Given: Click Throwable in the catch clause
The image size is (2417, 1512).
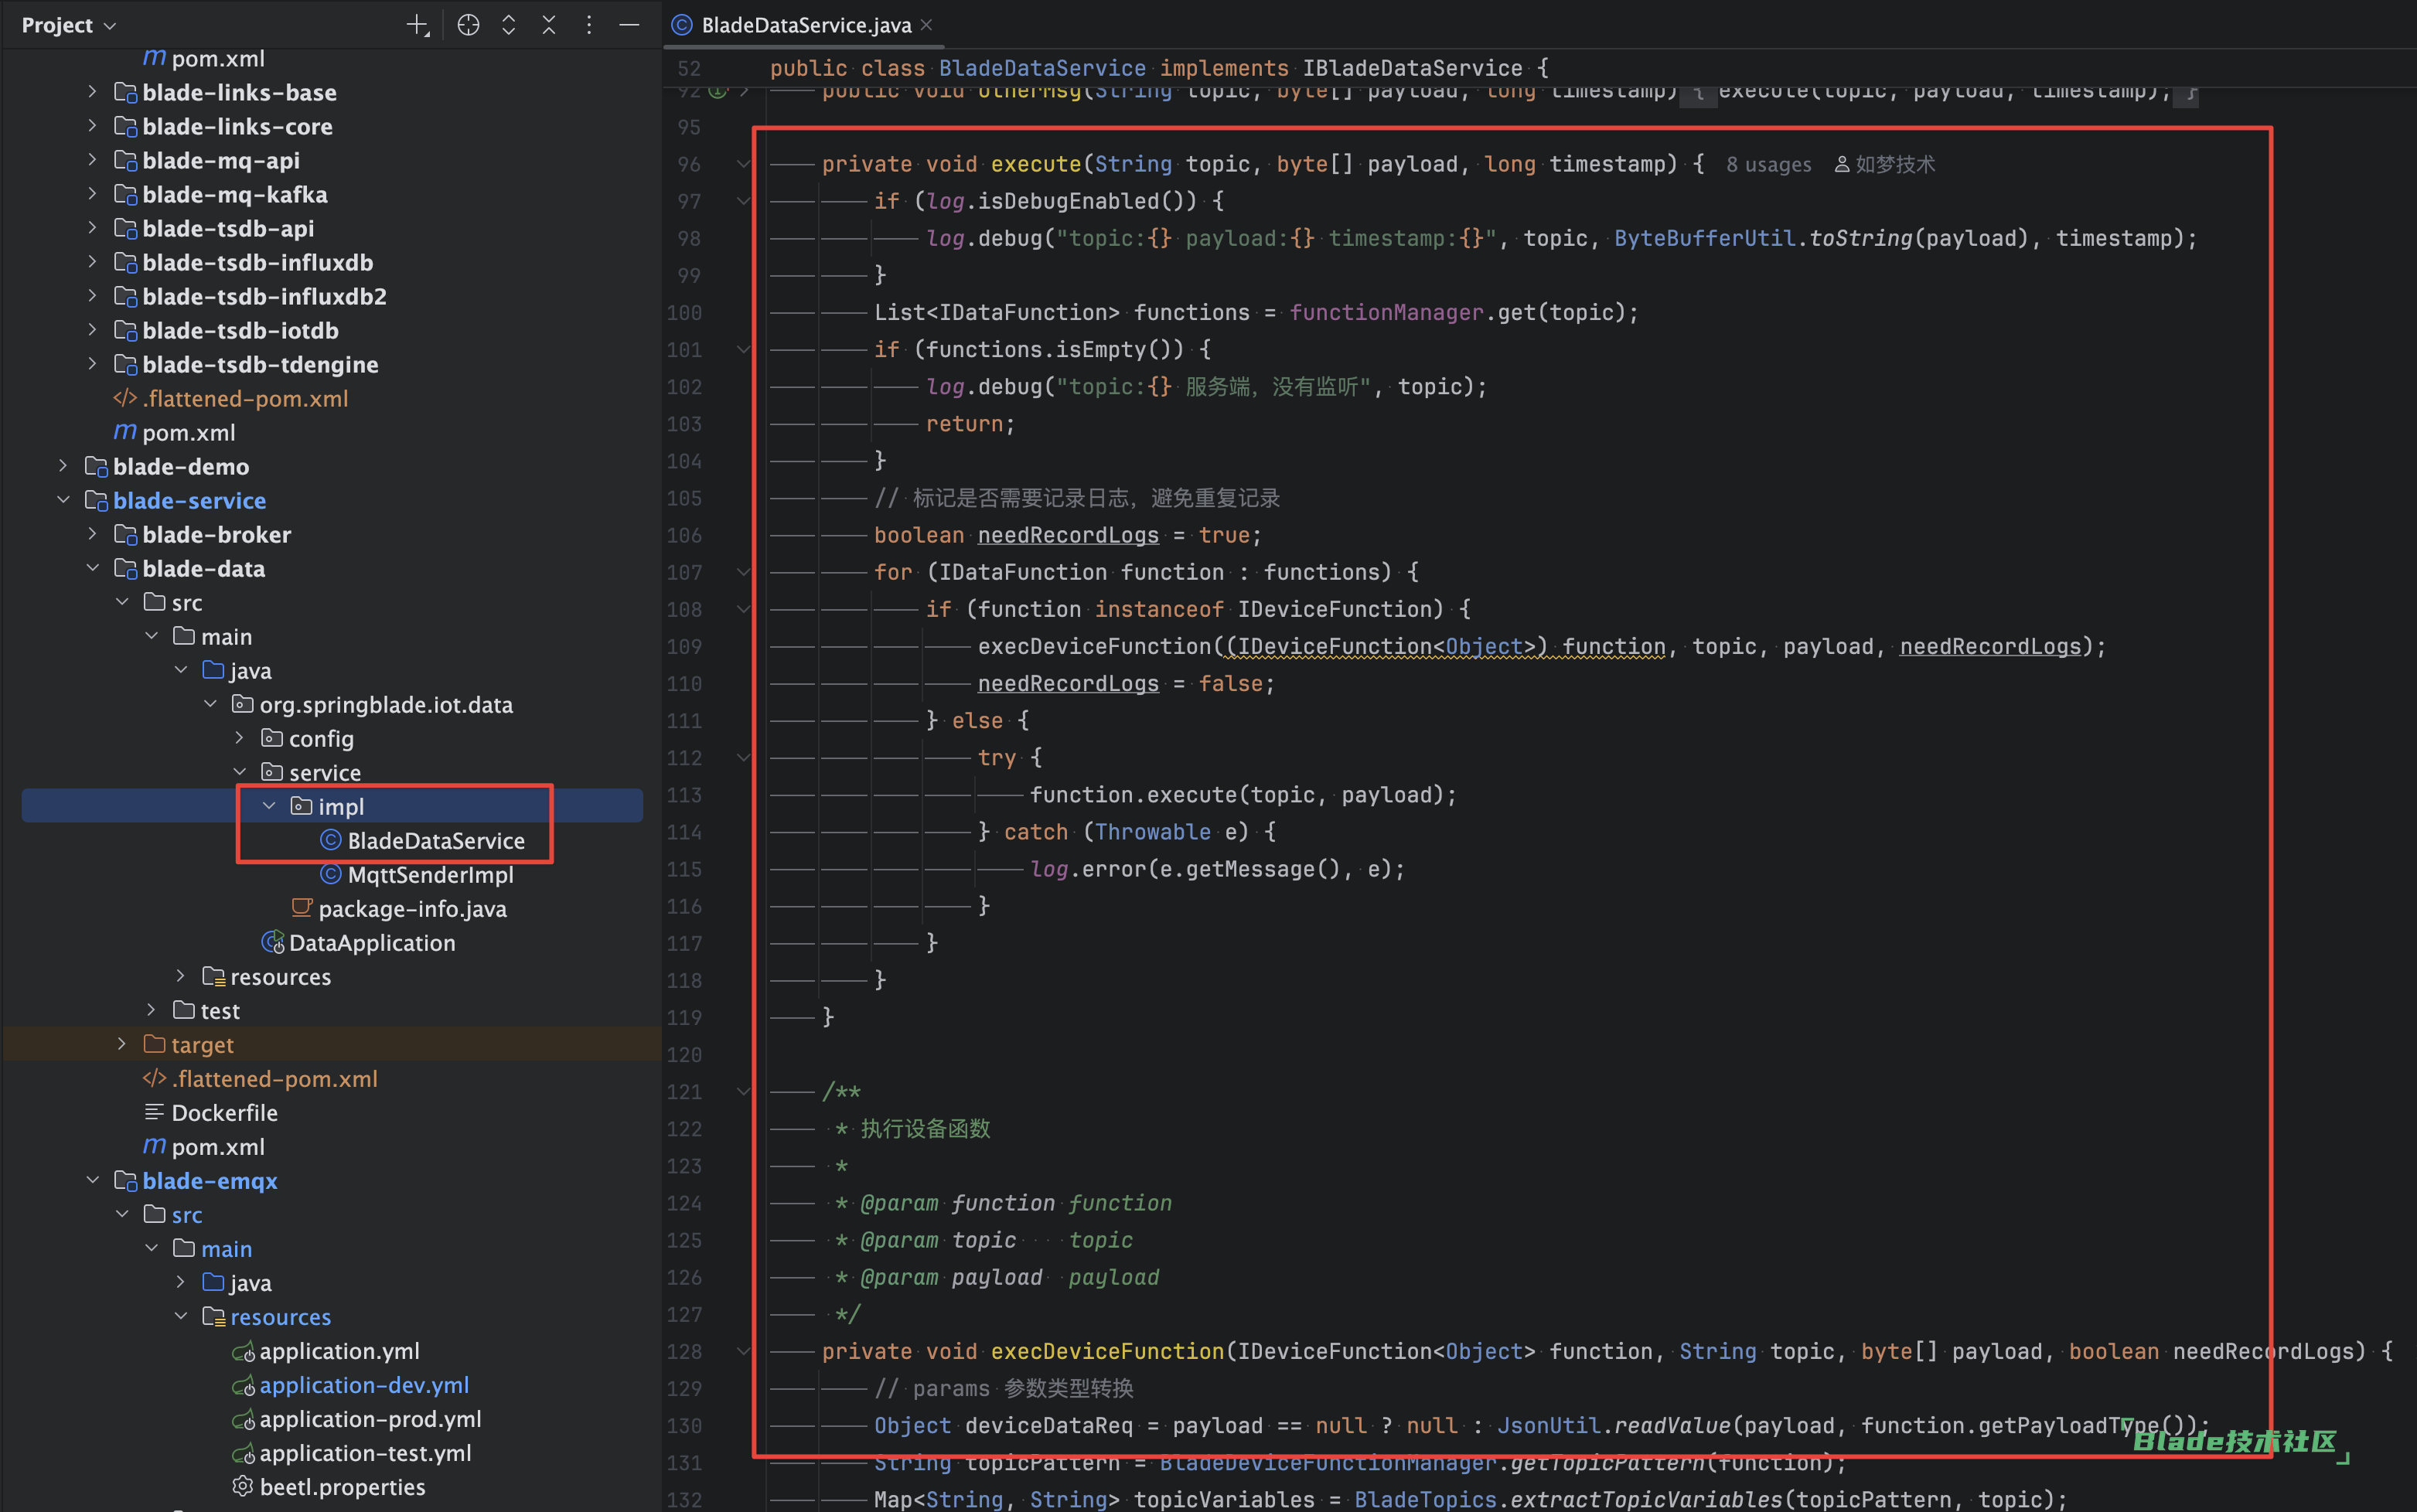Looking at the screenshot, I should tap(1153, 831).
